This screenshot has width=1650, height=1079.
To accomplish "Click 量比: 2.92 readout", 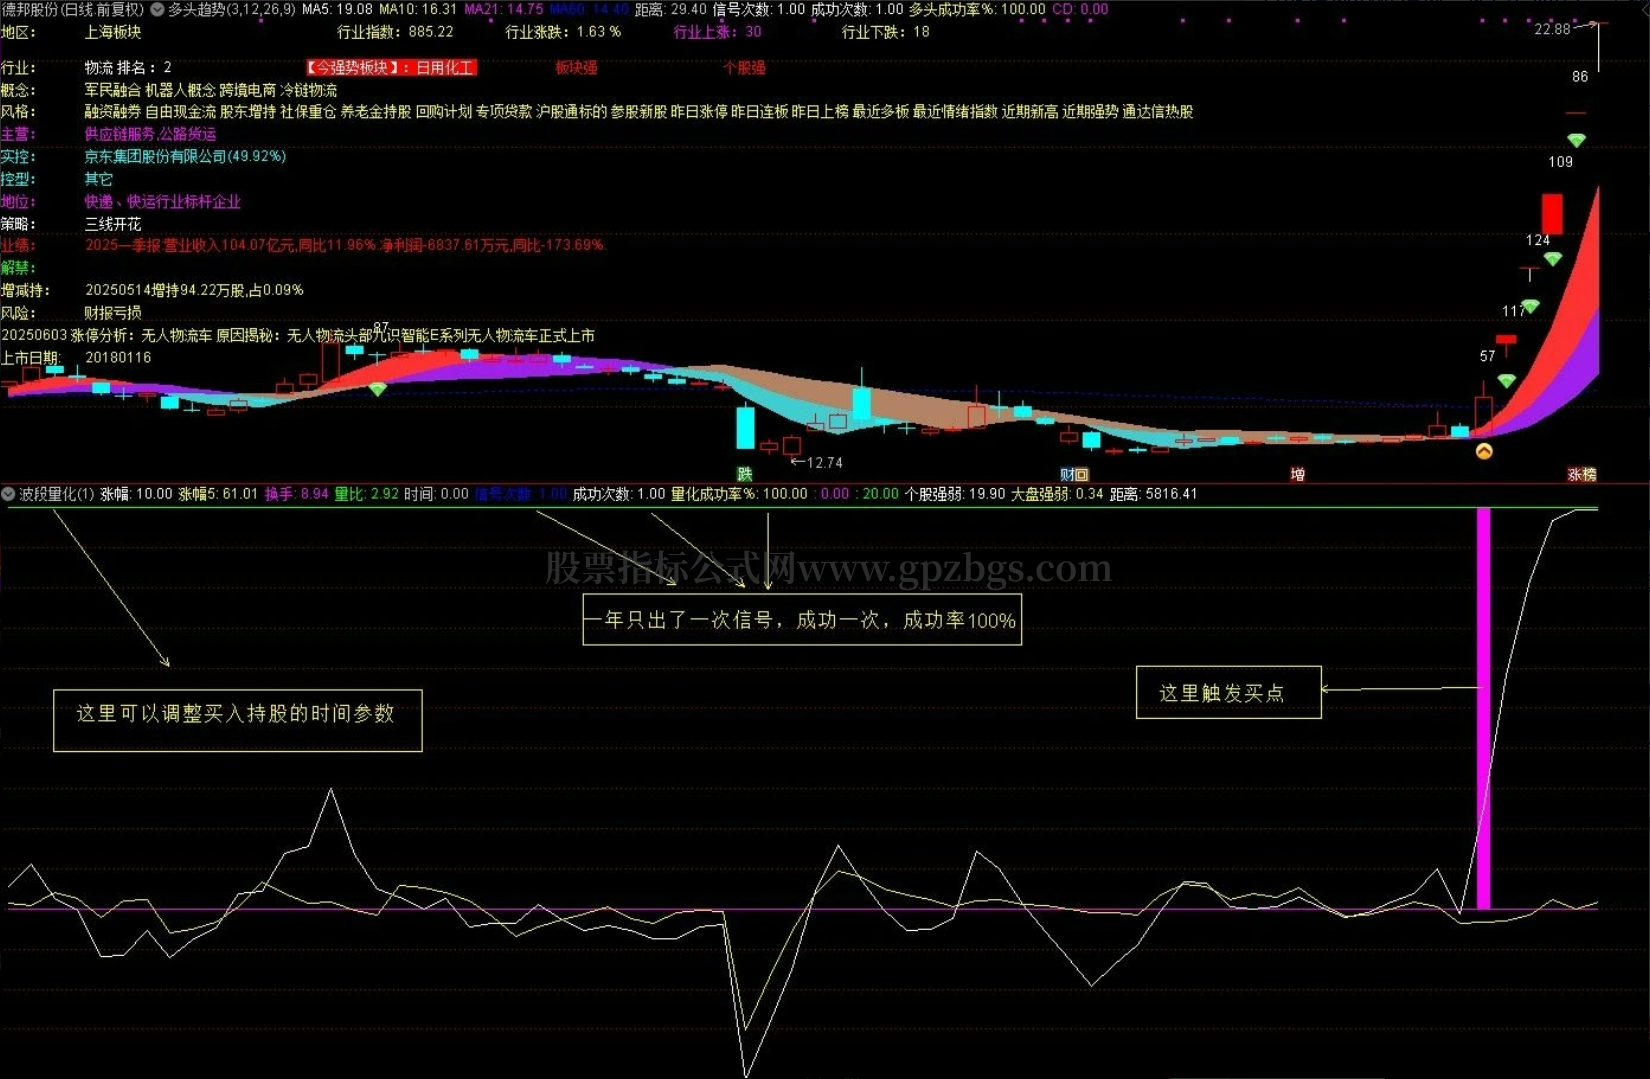I will point(366,494).
